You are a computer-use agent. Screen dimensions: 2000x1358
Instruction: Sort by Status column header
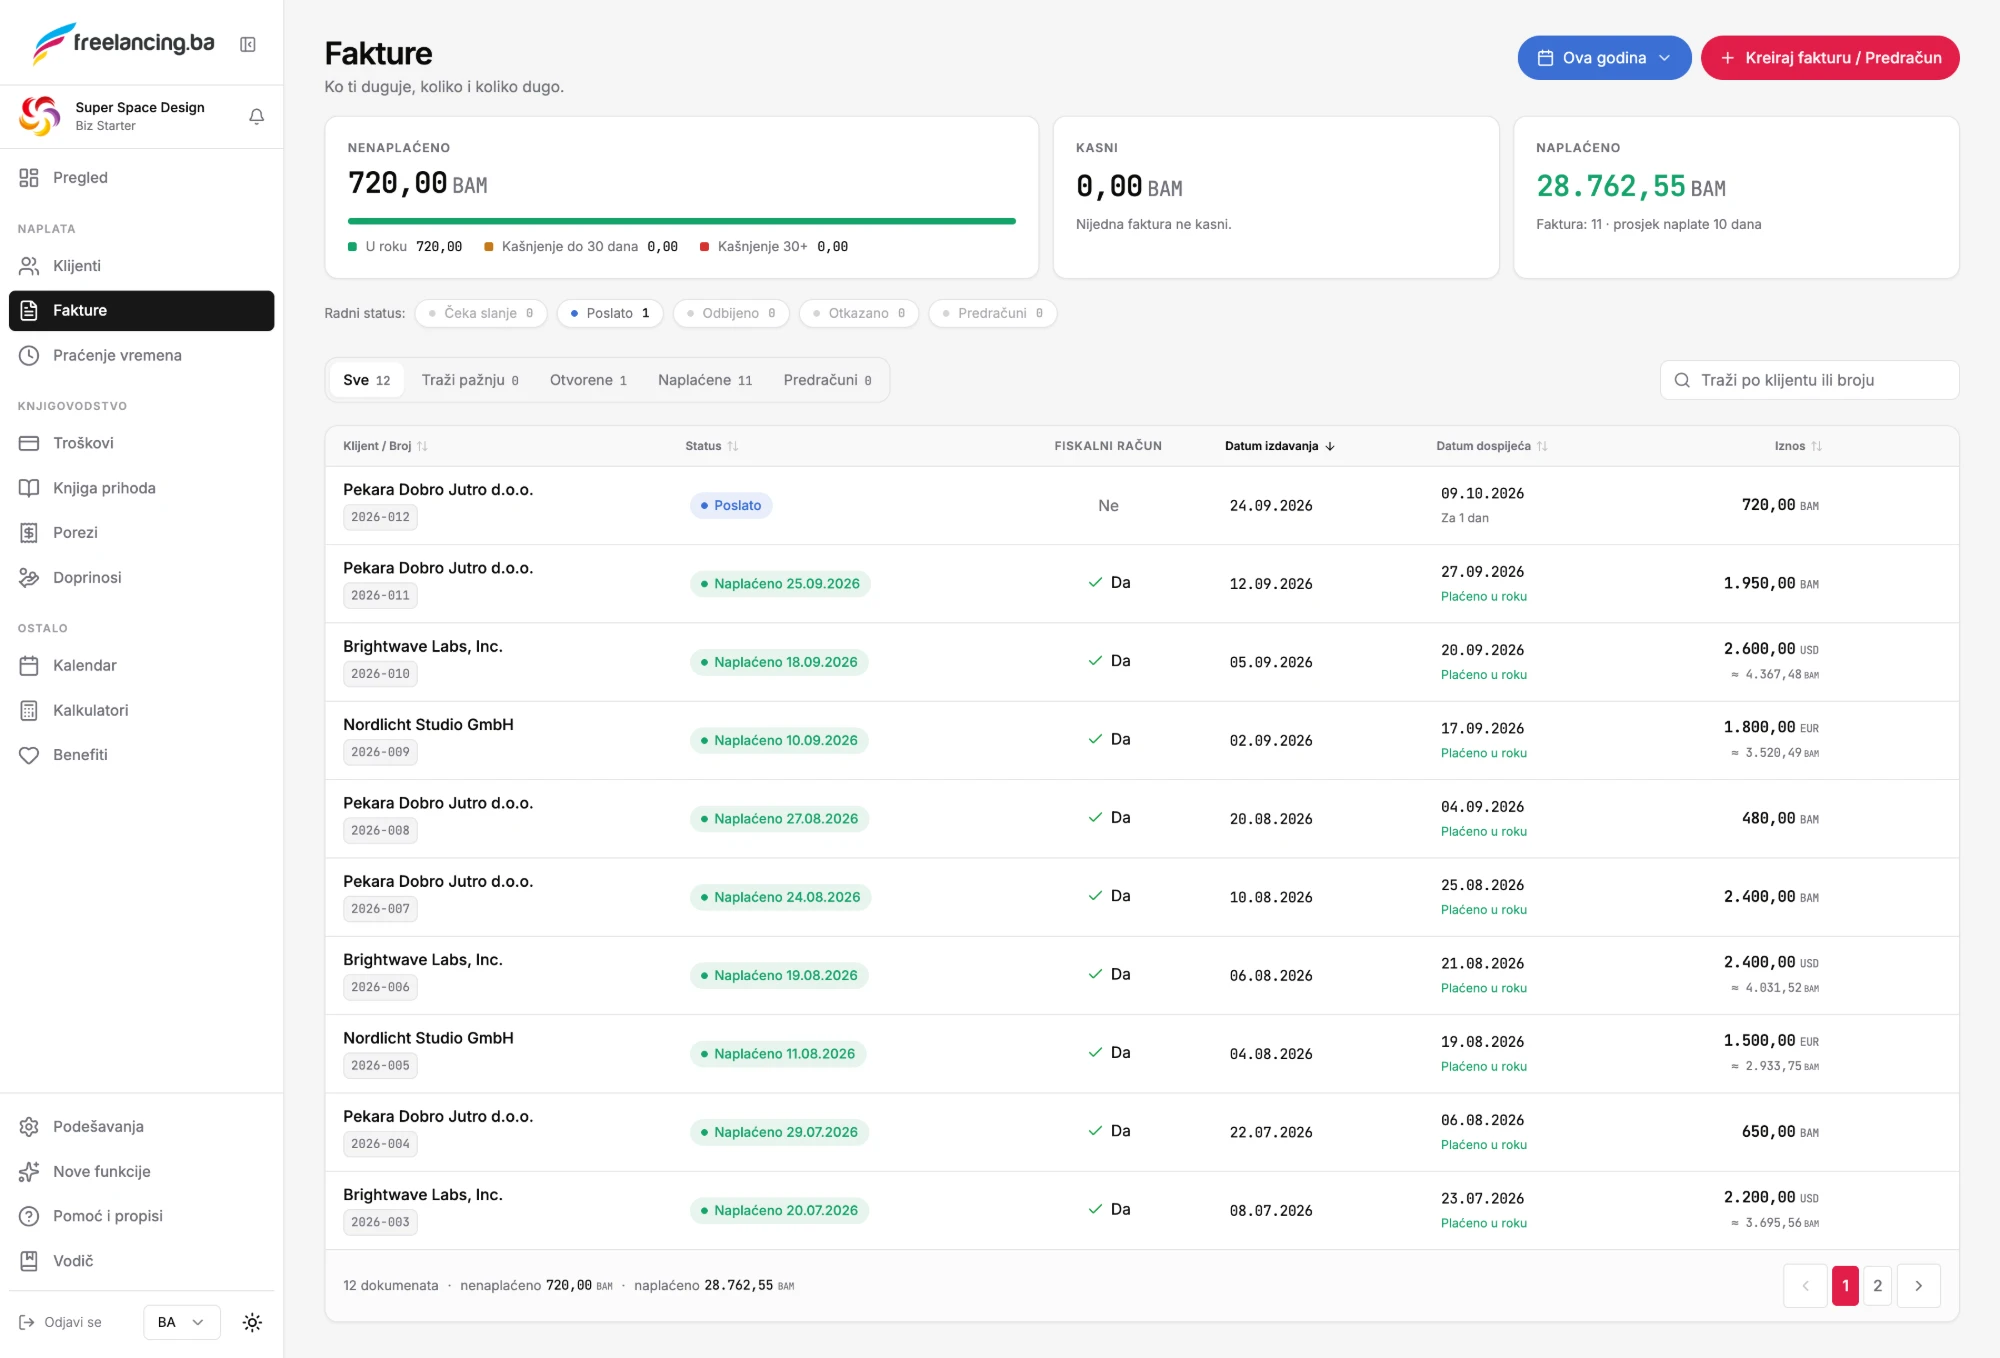tap(711, 446)
